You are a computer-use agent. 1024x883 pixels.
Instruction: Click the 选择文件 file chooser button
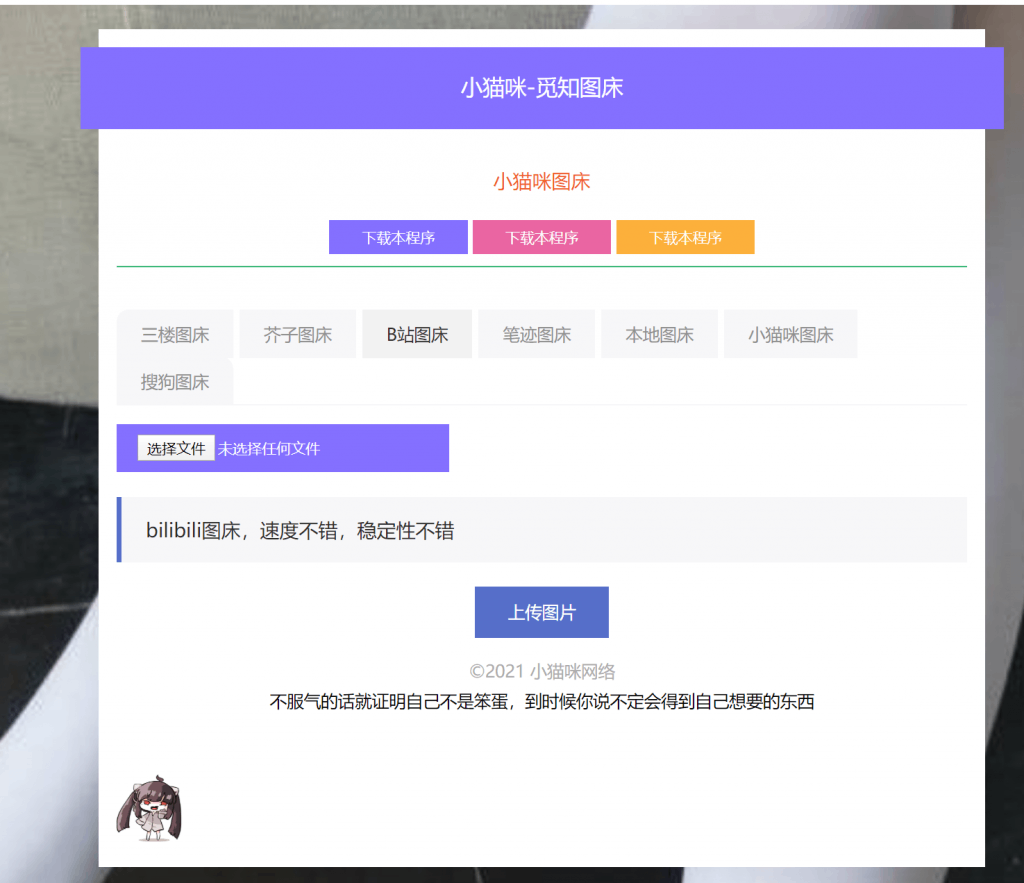click(x=175, y=448)
